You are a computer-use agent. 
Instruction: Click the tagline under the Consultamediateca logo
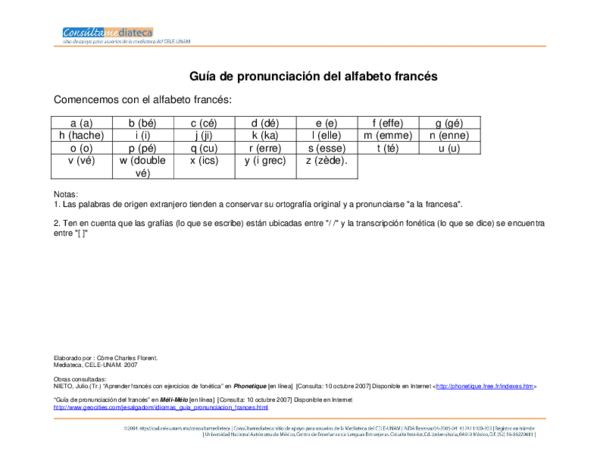coord(125,42)
